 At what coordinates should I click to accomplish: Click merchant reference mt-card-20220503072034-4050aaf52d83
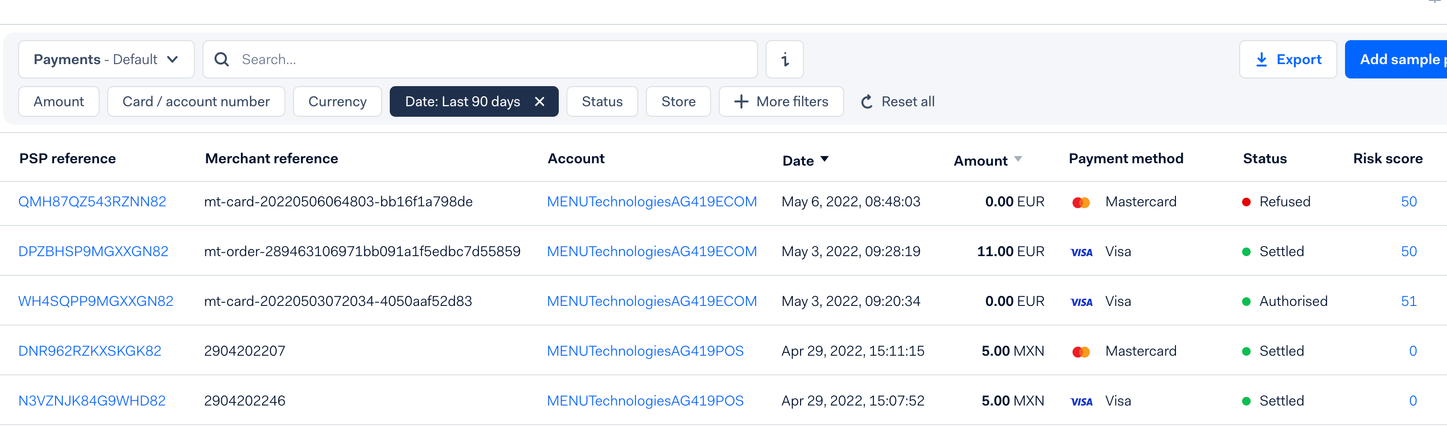[x=338, y=301]
